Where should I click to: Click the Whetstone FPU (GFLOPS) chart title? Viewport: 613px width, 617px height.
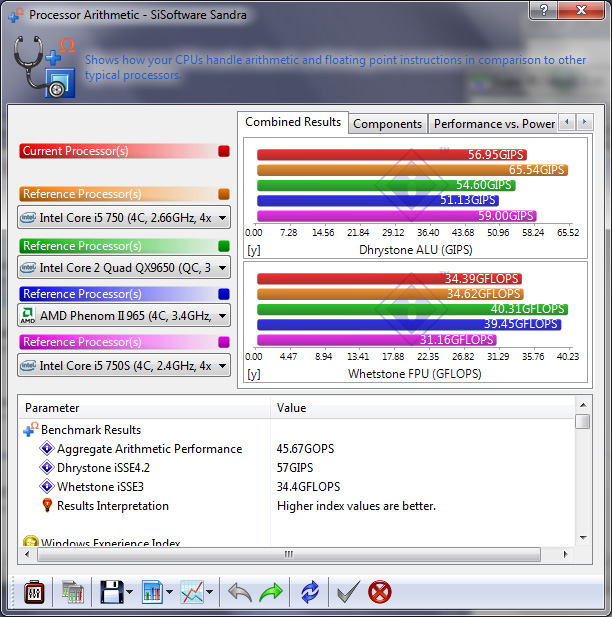415,374
